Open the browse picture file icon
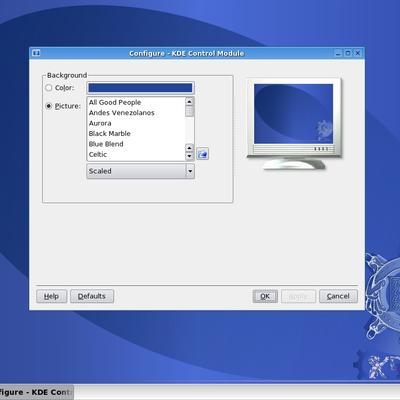Image resolution: width=400 pixels, height=400 pixels. pyautogui.click(x=202, y=154)
